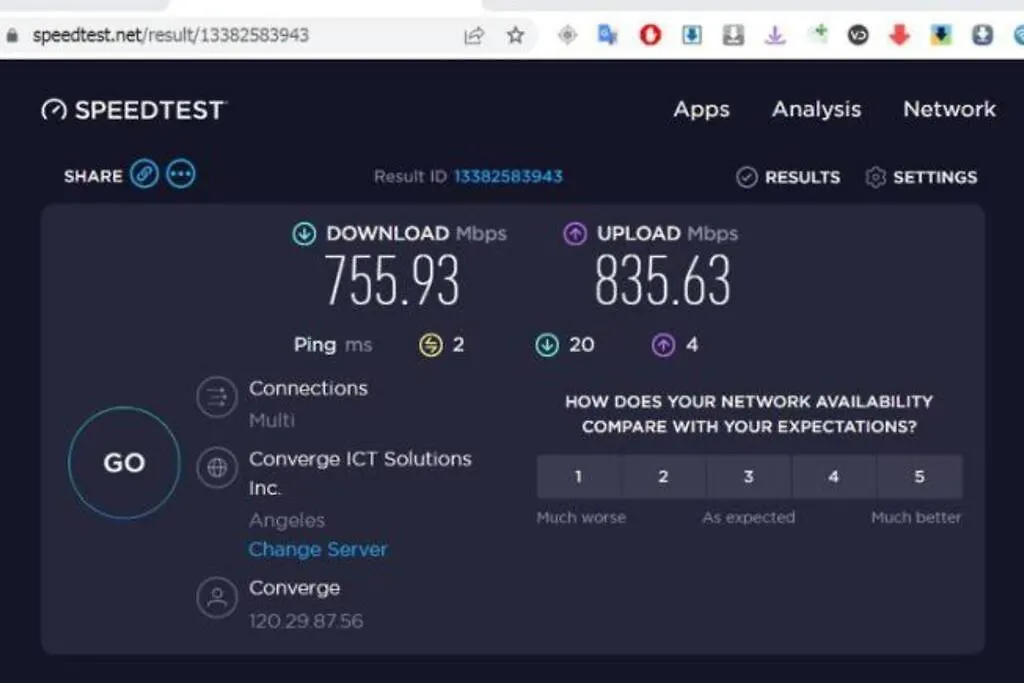Rate network availability as 4
The width and height of the screenshot is (1024, 683).
[834, 477]
